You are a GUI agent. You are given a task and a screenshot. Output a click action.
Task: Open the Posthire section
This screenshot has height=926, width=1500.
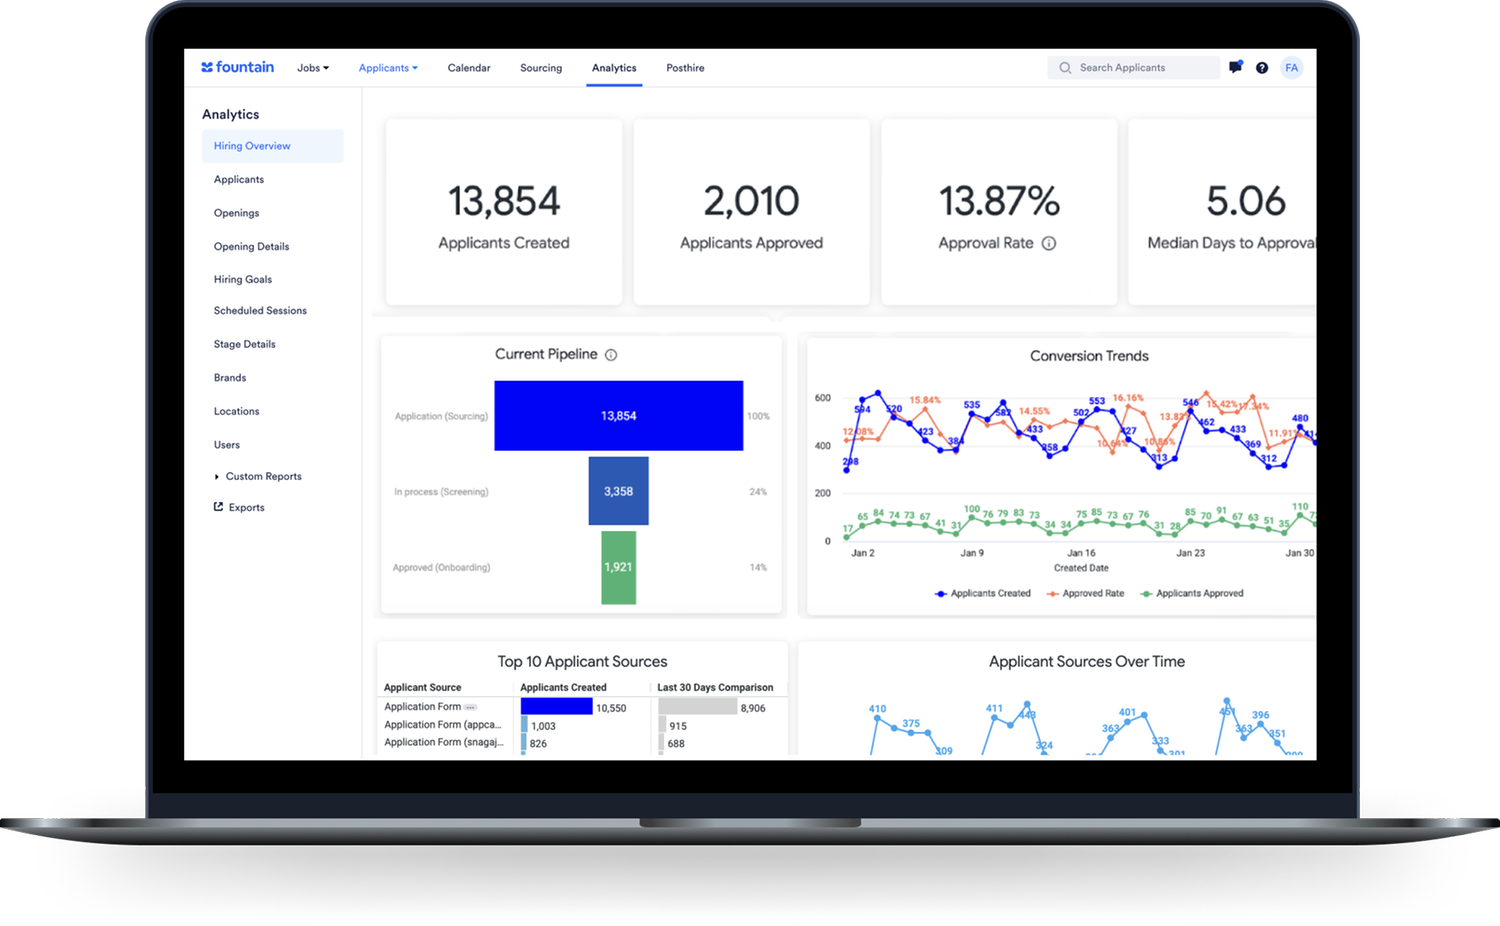[x=685, y=67]
